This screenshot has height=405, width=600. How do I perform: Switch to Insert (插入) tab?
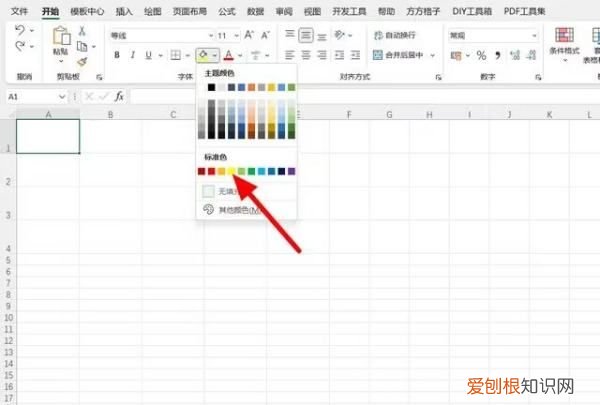(124, 11)
